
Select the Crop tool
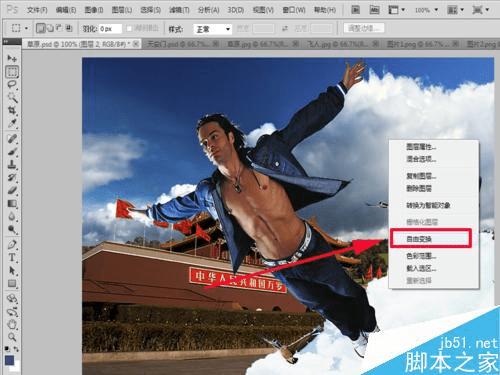coord(12,110)
